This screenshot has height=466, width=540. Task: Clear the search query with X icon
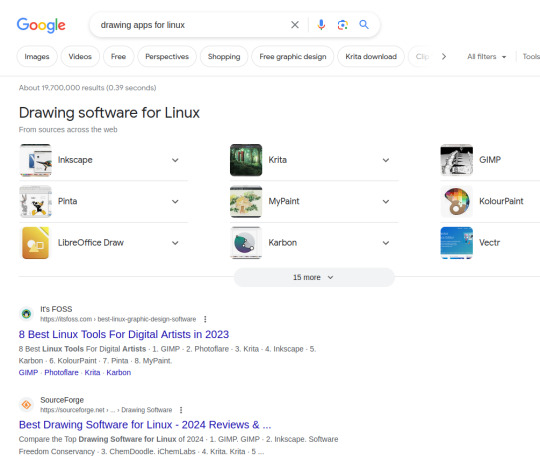295,25
